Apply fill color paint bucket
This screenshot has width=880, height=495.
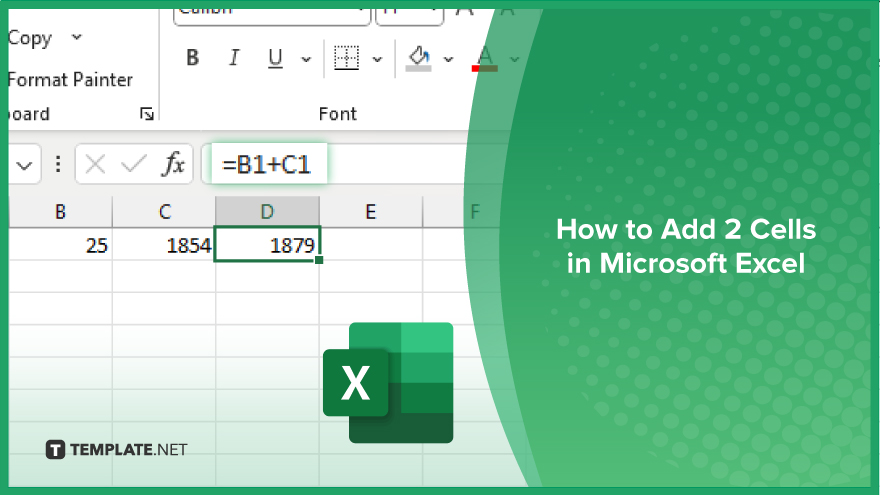point(419,58)
